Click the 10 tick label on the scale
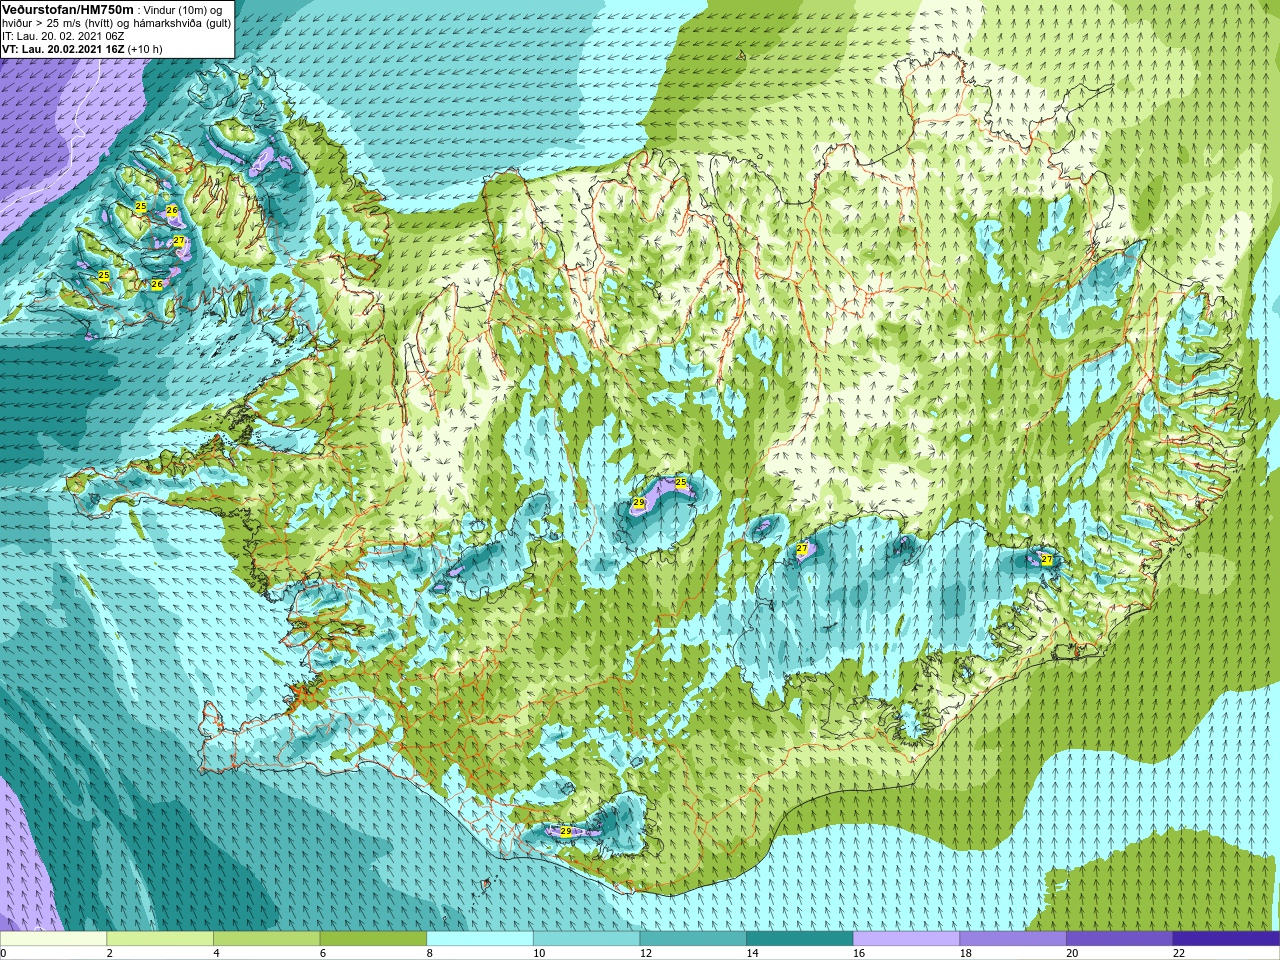Viewport: 1280px width, 960px height. 539,953
